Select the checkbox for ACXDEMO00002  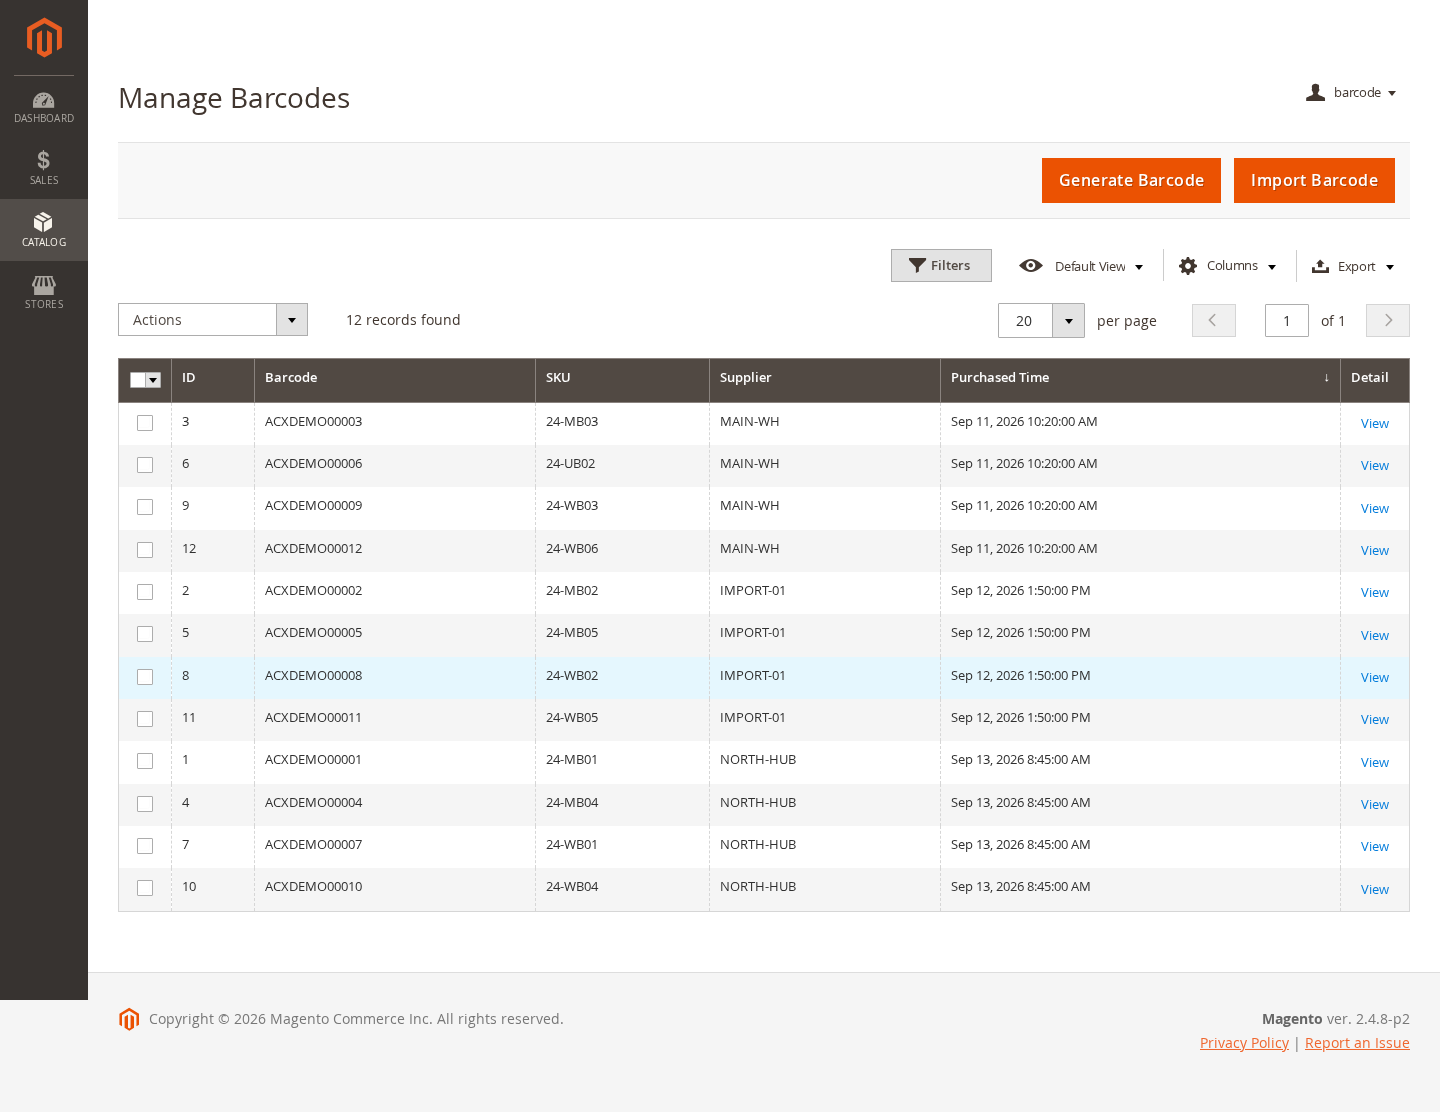click(x=145, y=592)
